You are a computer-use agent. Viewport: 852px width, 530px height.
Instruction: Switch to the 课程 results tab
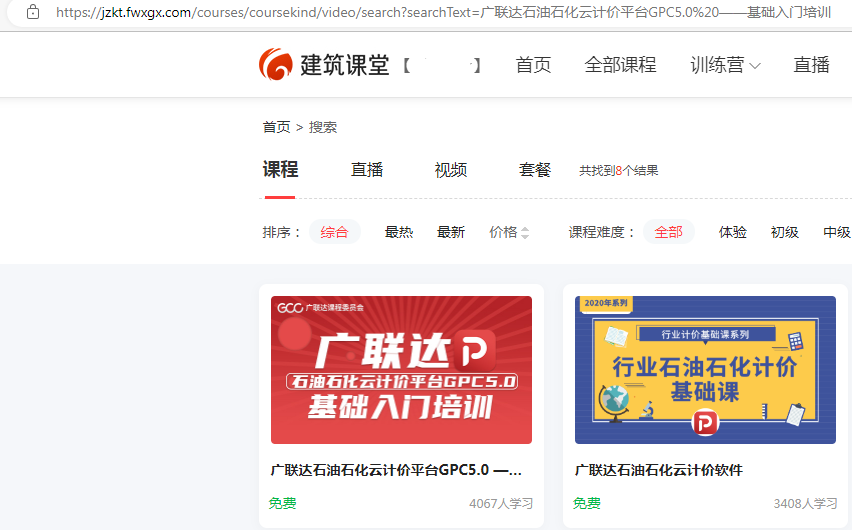pyautogui.click(x=280, y=170)
